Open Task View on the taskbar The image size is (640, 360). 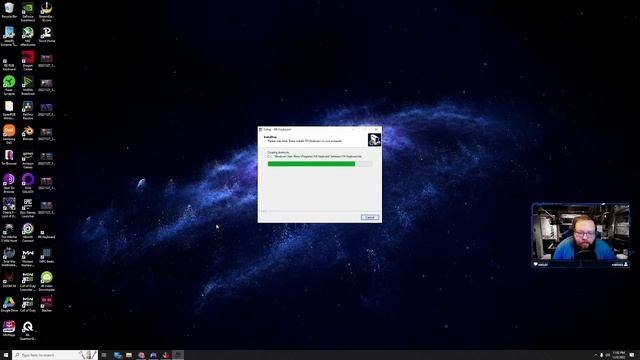click(104, 355)
